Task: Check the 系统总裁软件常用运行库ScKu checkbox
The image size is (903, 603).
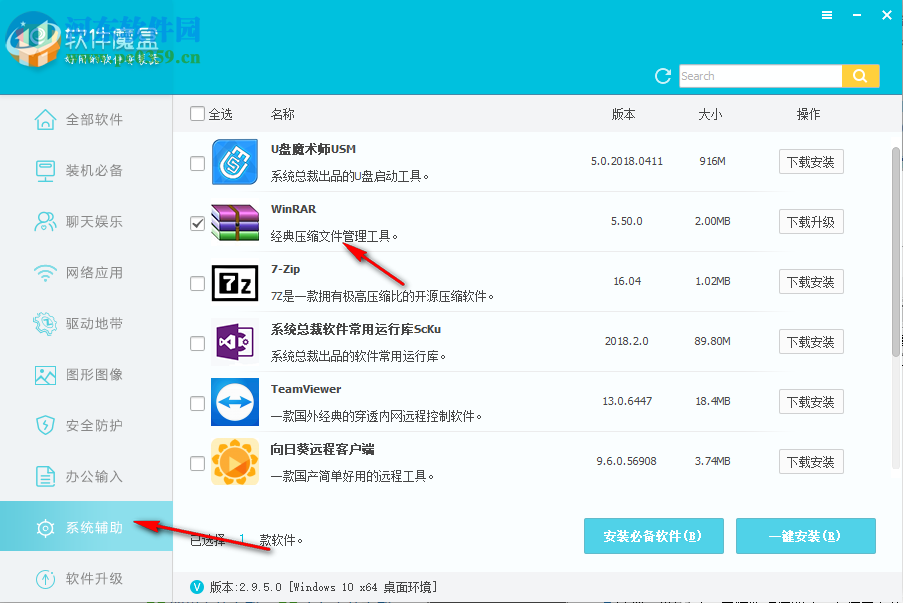Action: pos(198,343)
